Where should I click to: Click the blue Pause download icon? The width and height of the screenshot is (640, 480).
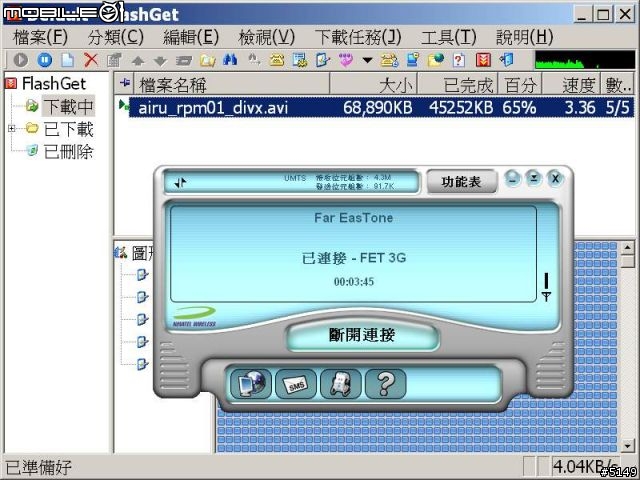coord(44,60)
